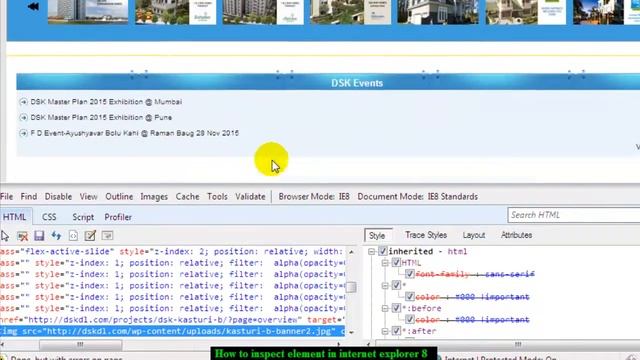Select the Style pane tab

(377, 235)
